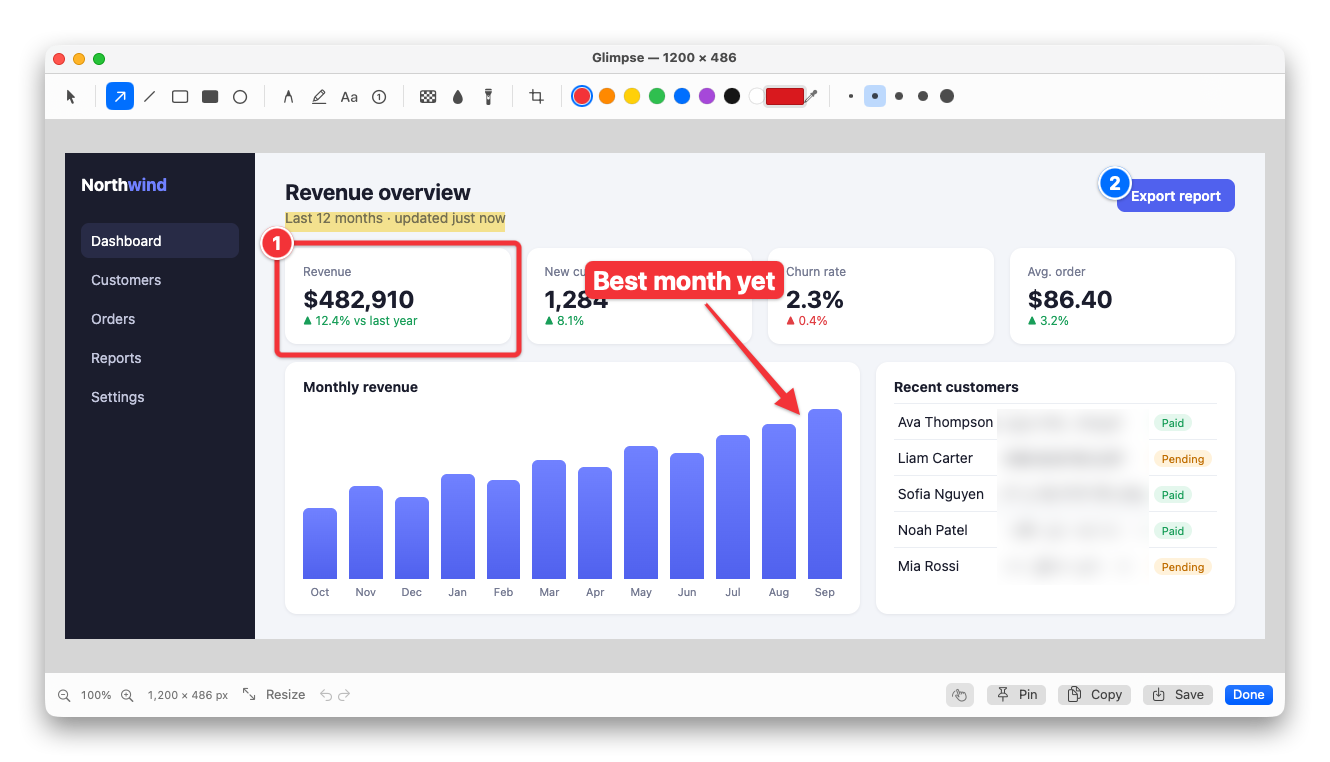Select the blur droplet tool
1330x762 pixels.
[x=458, y=97]
